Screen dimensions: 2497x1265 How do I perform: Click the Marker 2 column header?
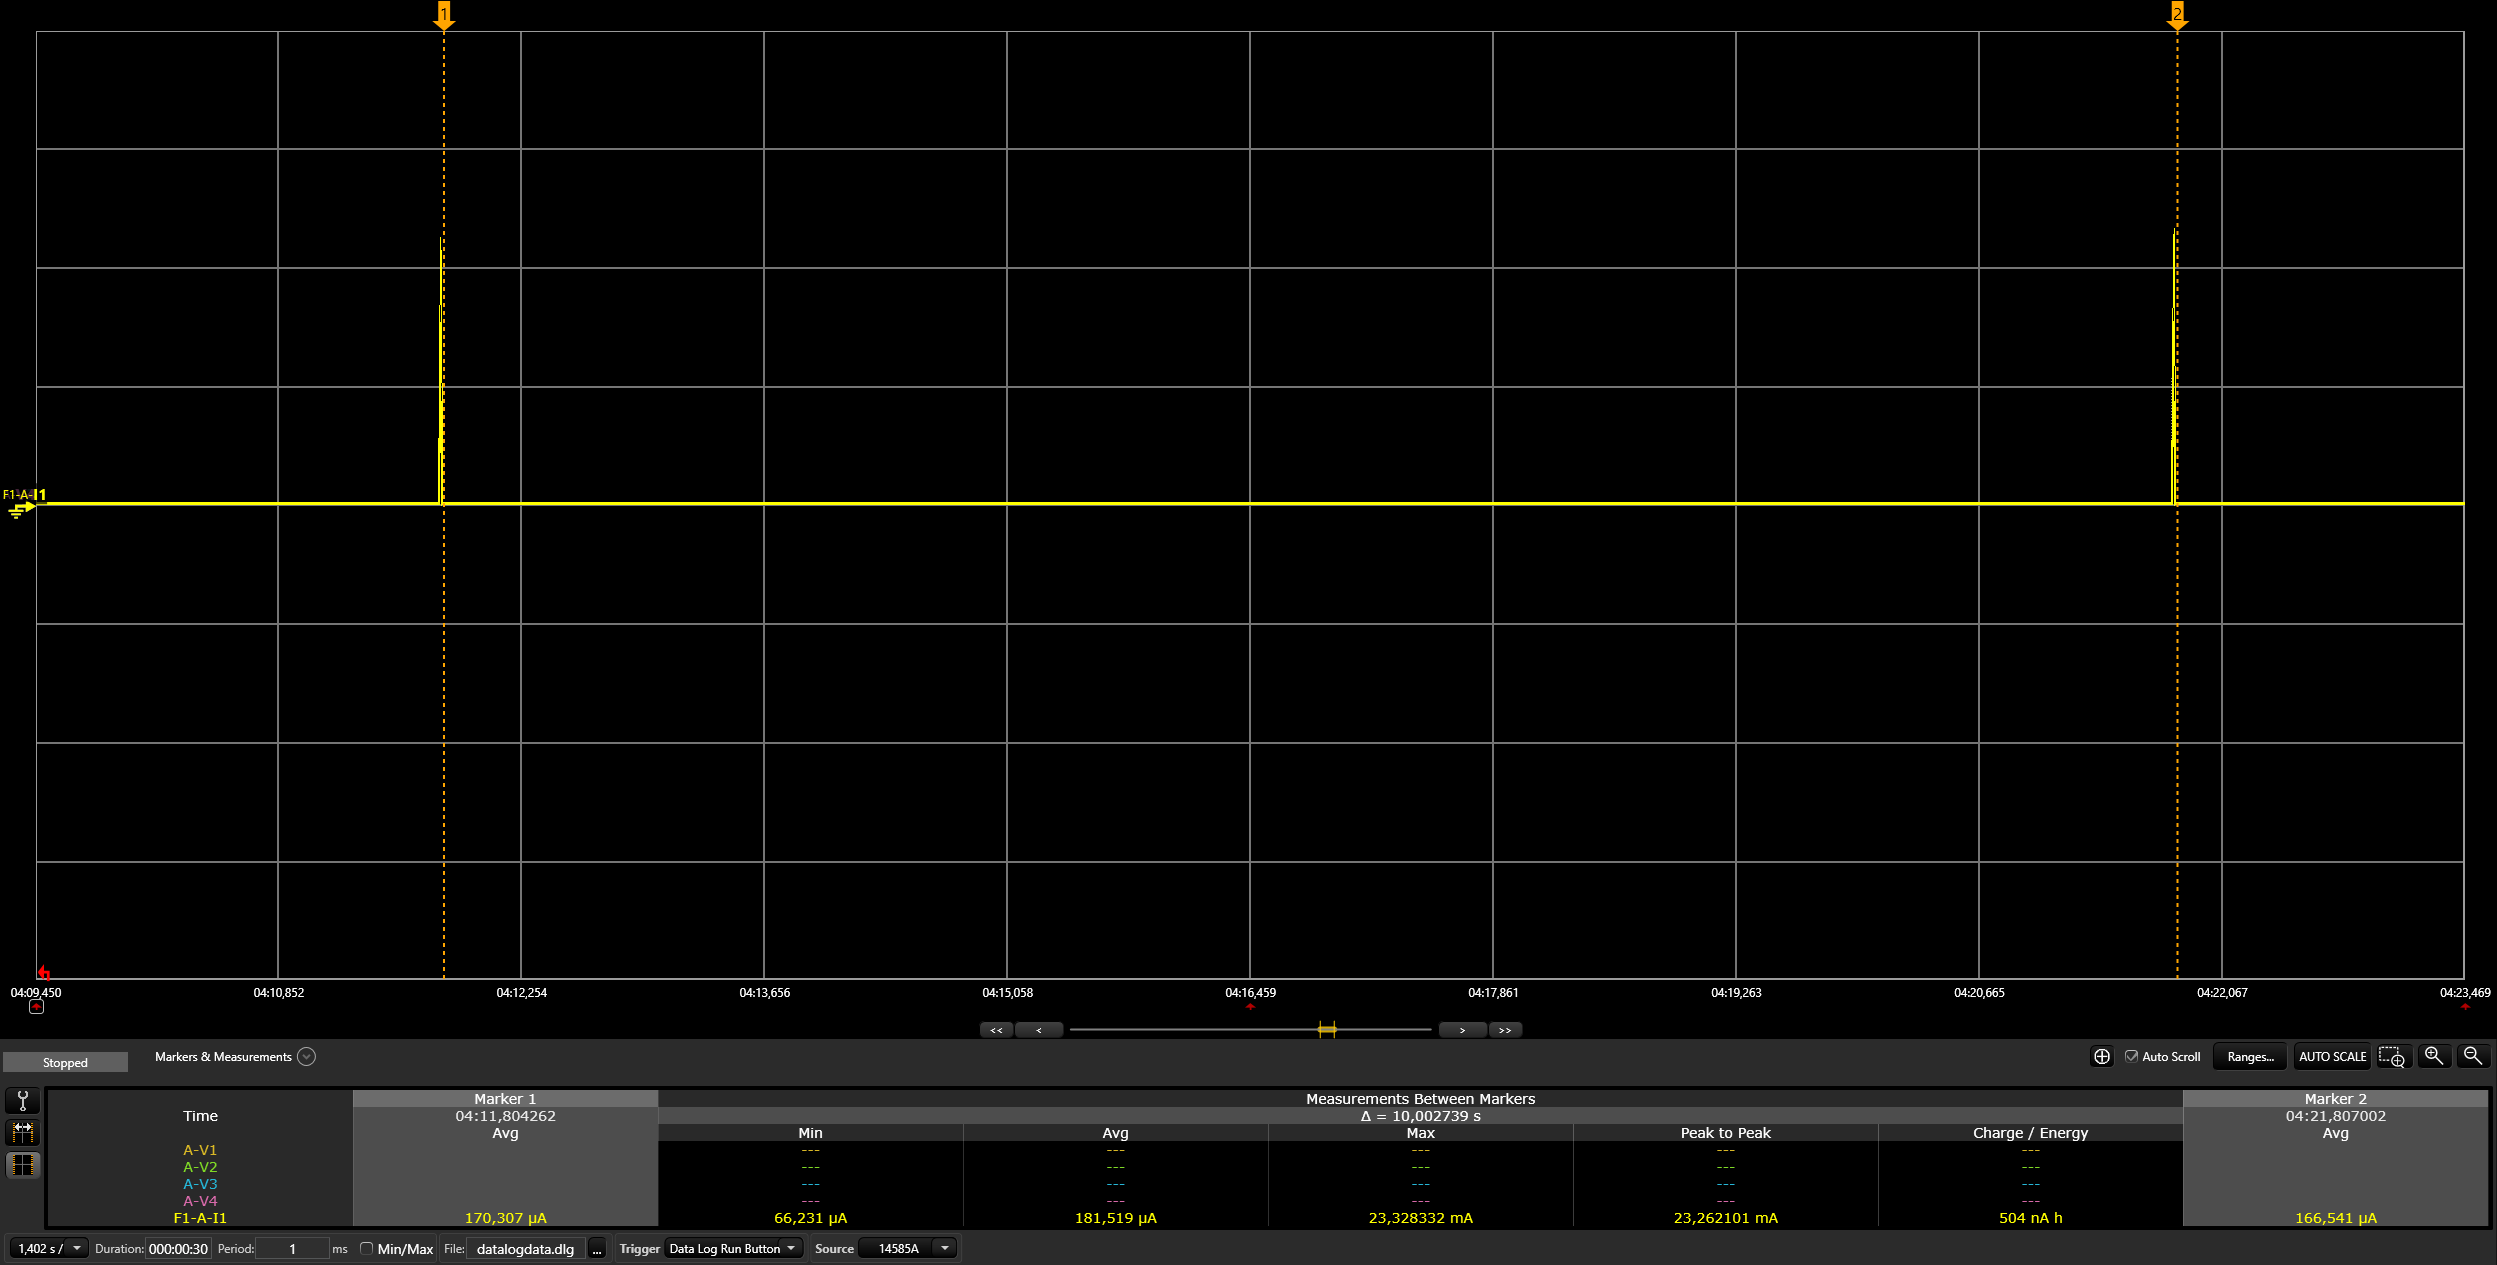pos(2335,1098)
